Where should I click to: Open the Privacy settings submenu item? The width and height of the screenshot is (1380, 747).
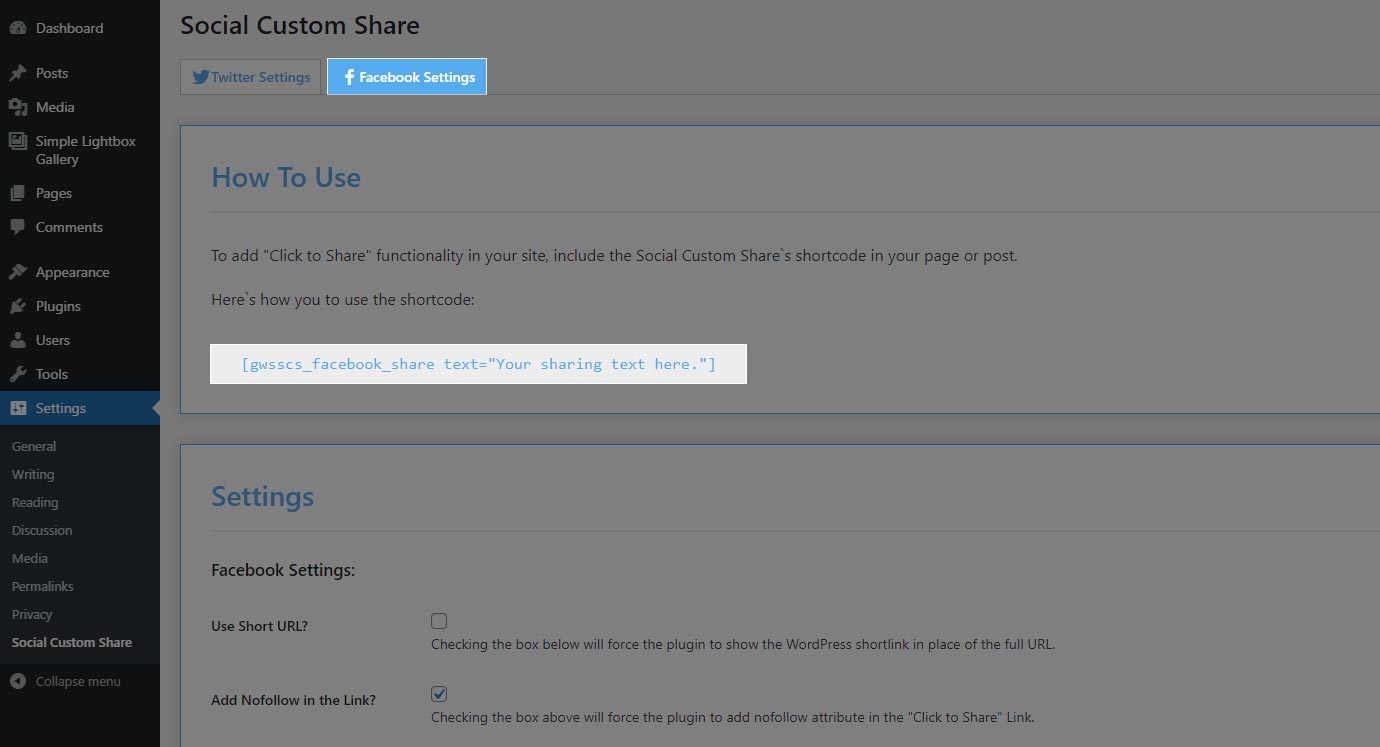[x=32, y=614]
